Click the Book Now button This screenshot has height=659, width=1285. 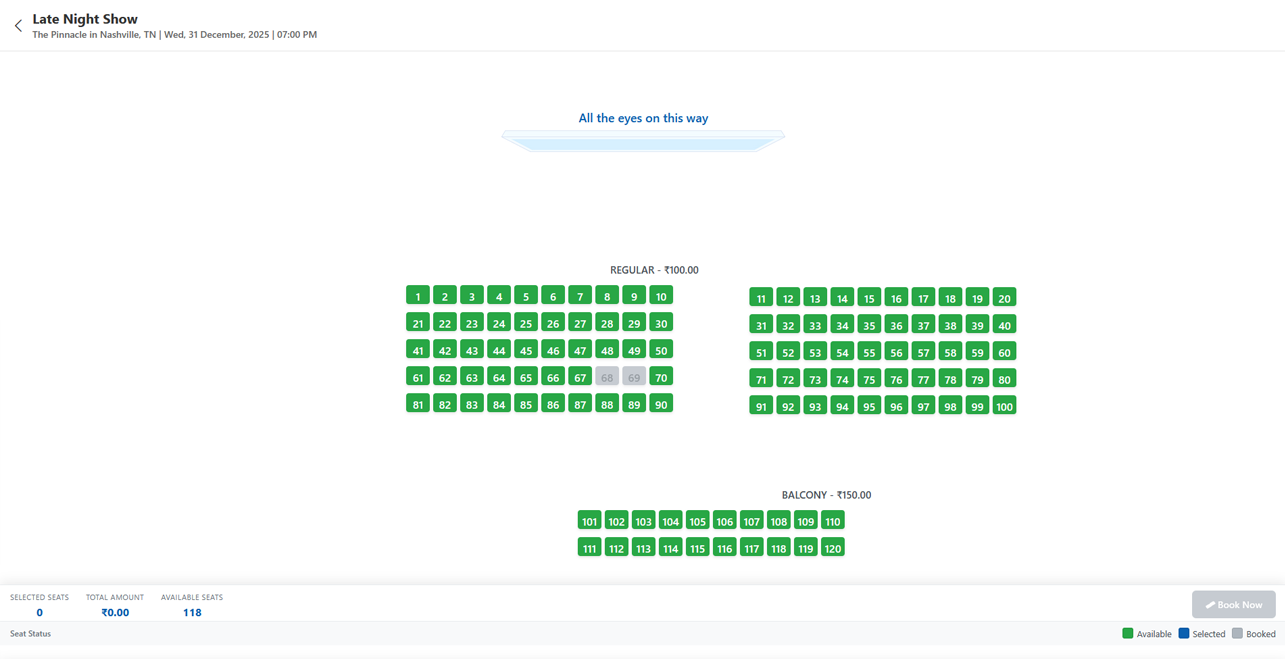(1233, 604)
